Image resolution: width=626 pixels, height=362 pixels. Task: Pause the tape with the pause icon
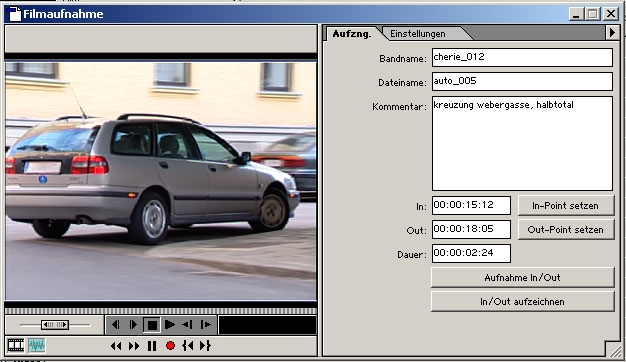tap(152, 346)
